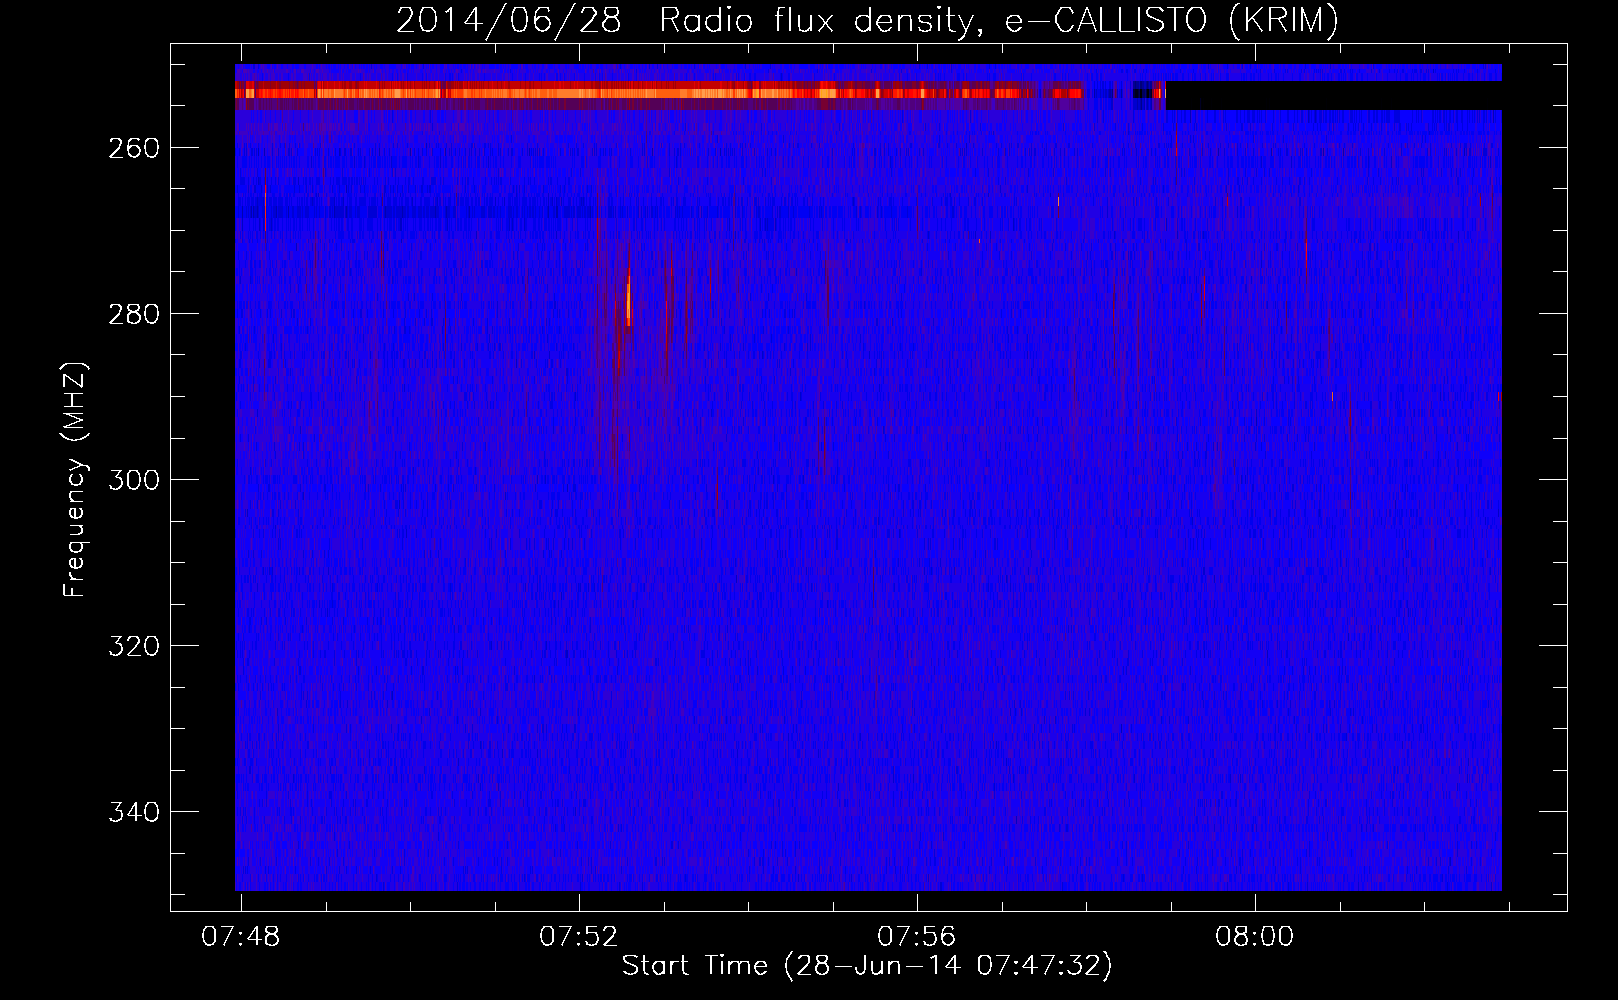Select the '07:48' time axis label

[x=241, y=937]
